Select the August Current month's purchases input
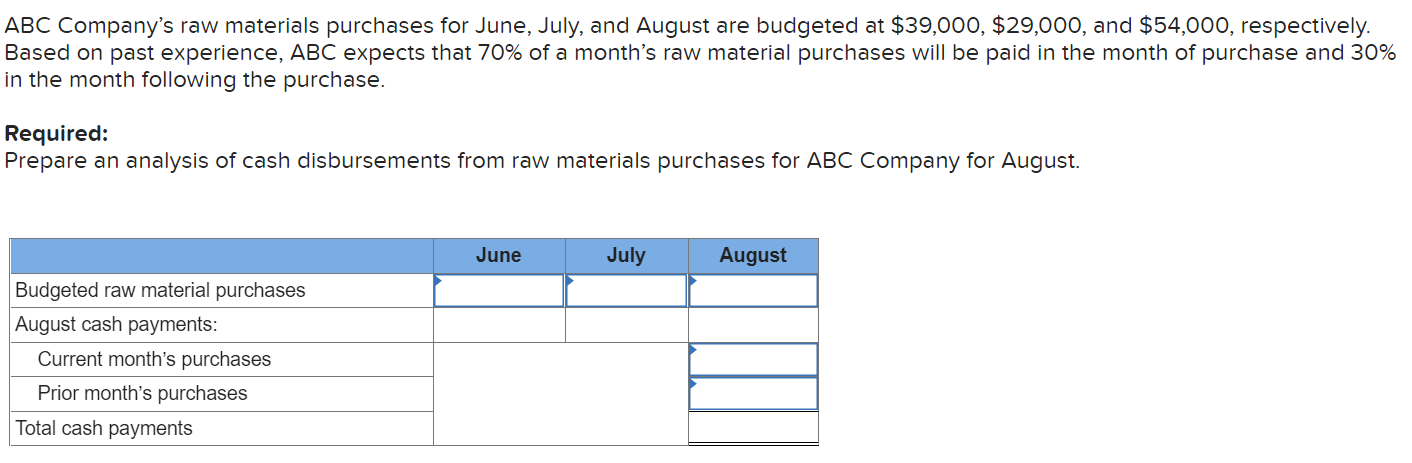 pyautogui.click(x=753, y=359)
